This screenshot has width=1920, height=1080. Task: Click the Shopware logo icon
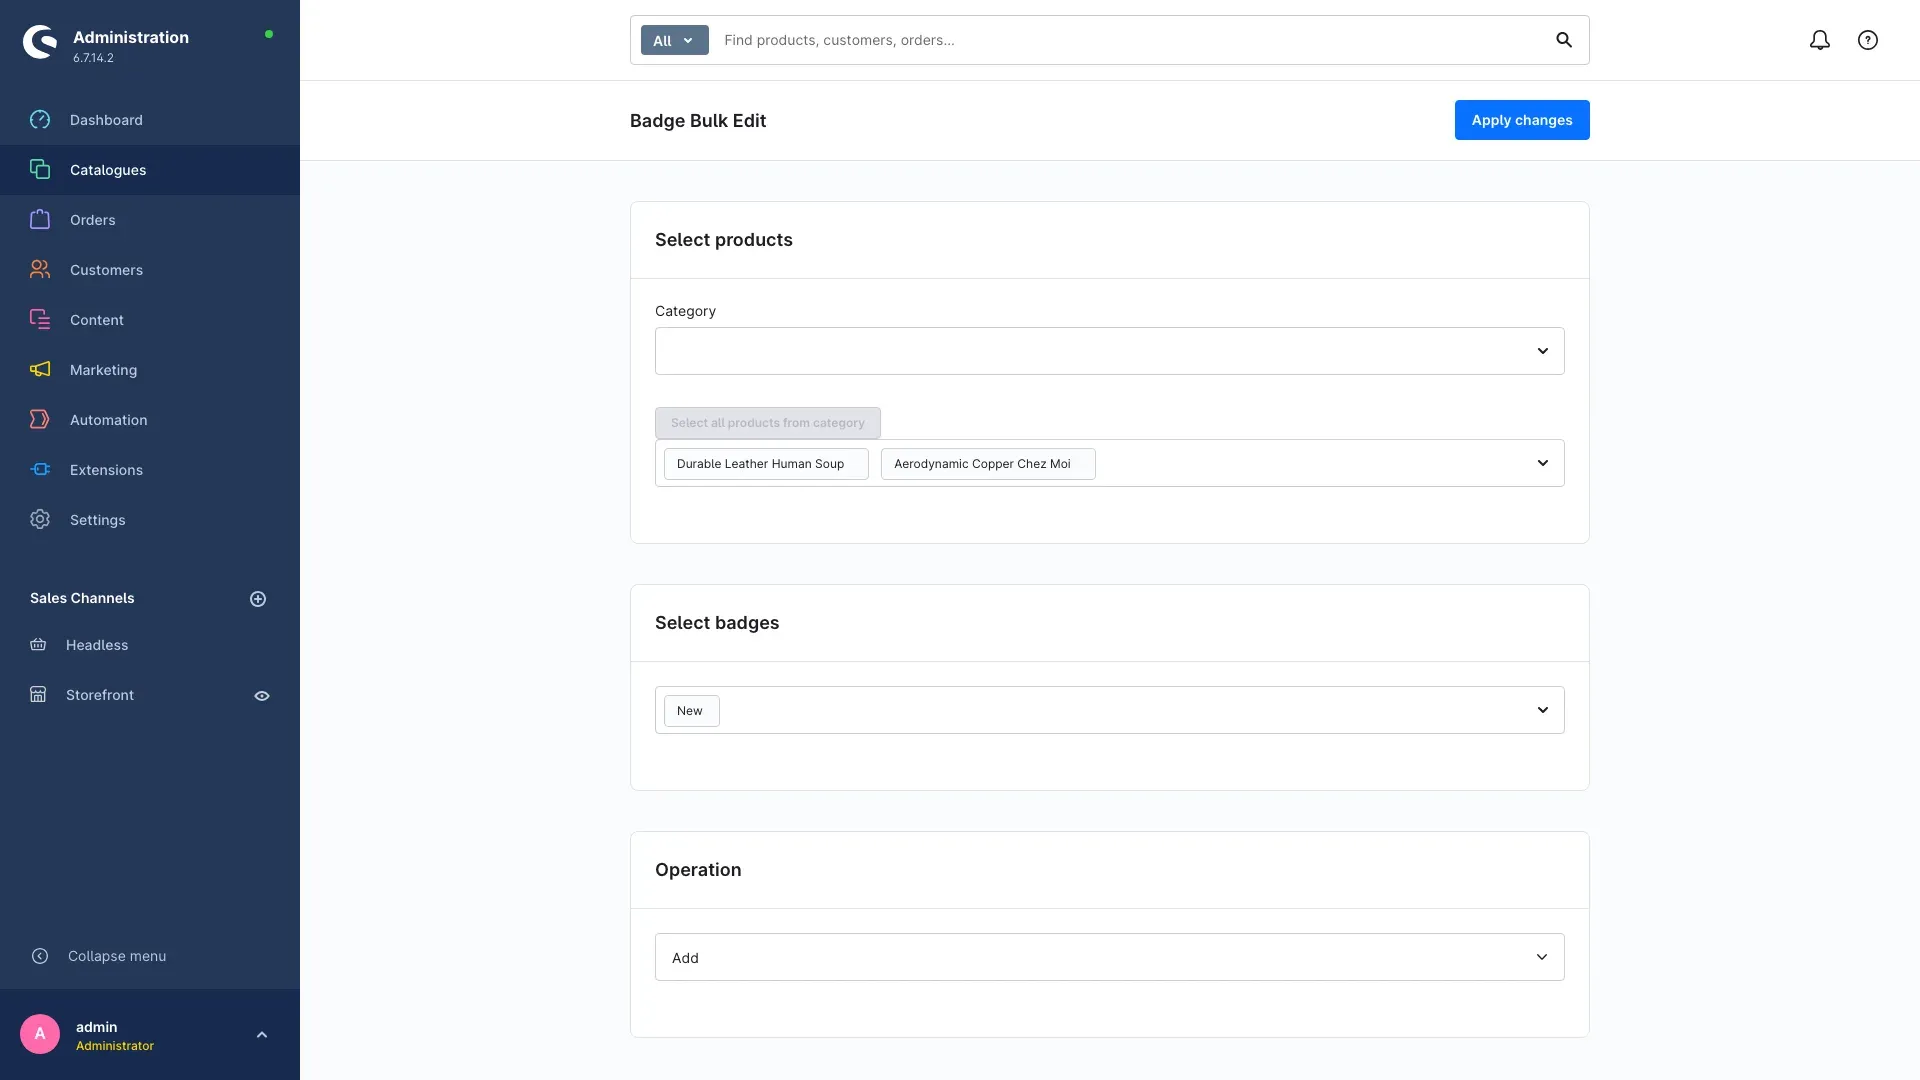40,42
